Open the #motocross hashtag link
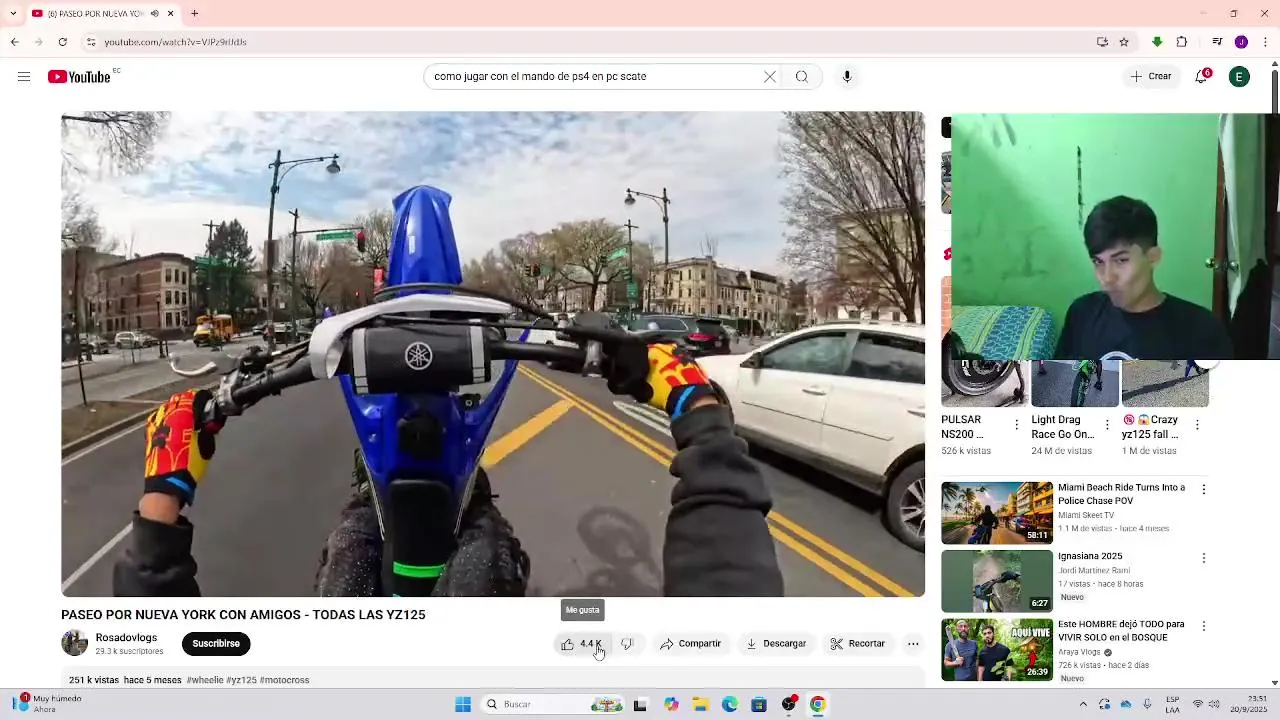Image resolution: width=1280 pixels, height=720 pixels. pyautogui.click(x=284, y=680)
